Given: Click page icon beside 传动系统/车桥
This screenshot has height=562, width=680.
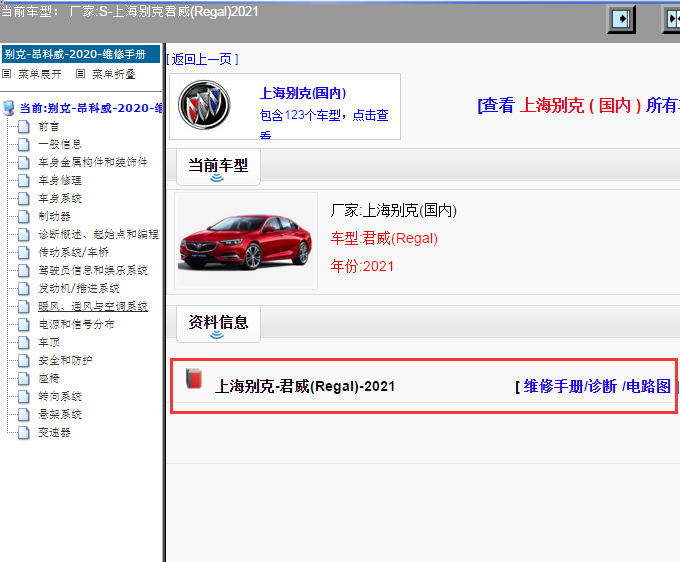Looking at the screenshot, I should 23,252.
